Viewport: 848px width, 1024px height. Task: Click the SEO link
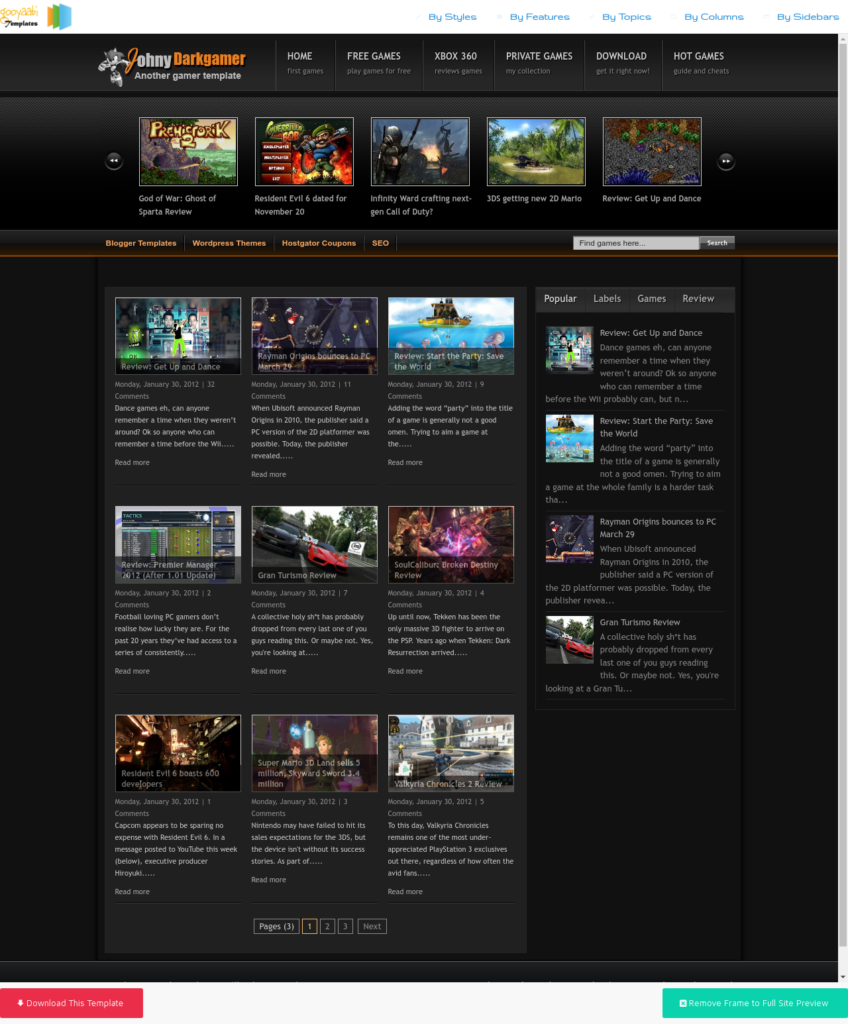coord(380,243)
